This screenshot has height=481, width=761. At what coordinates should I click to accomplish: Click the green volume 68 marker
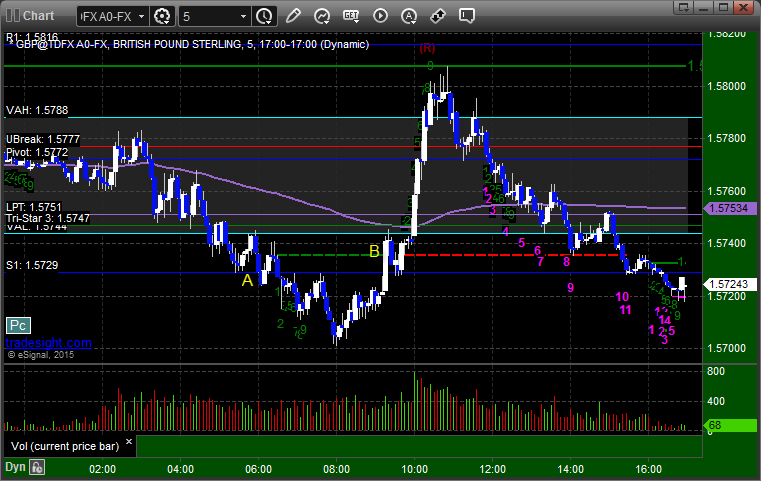(730, 425)
